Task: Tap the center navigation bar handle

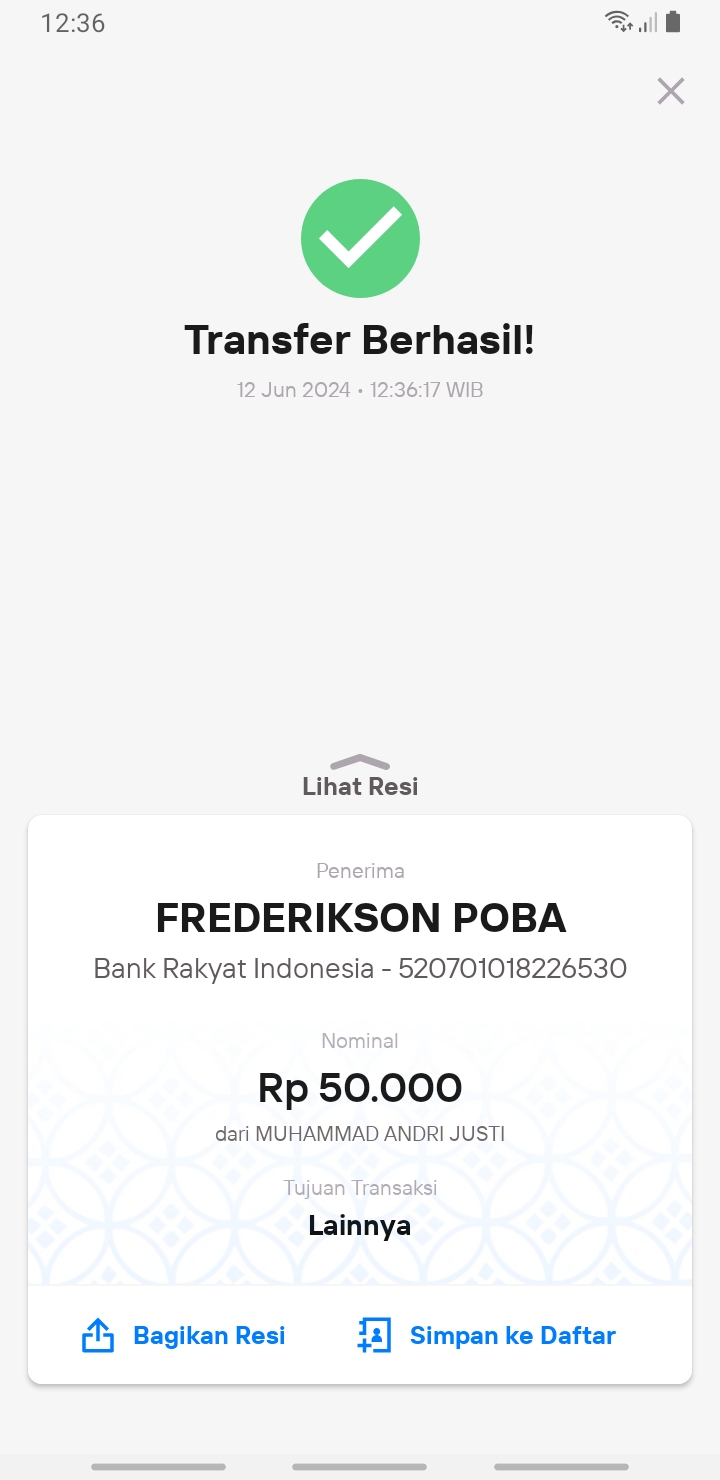Action: [x=360, y=1467]
